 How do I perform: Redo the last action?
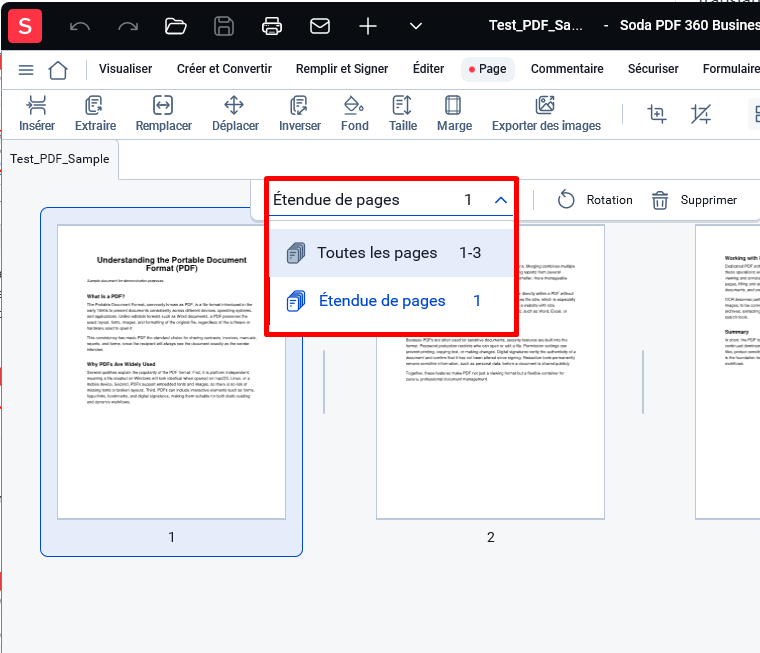(128, 26)
